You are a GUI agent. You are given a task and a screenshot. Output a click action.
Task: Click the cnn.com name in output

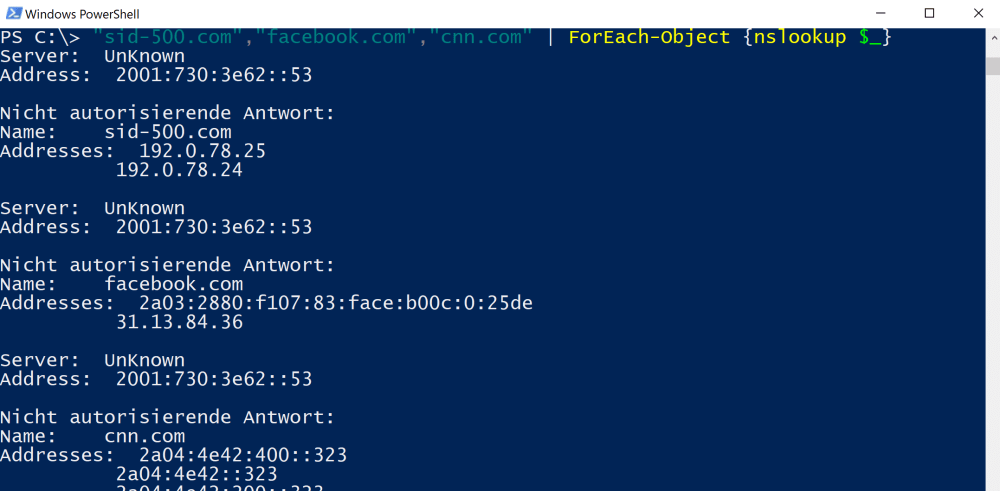[144, 436]
